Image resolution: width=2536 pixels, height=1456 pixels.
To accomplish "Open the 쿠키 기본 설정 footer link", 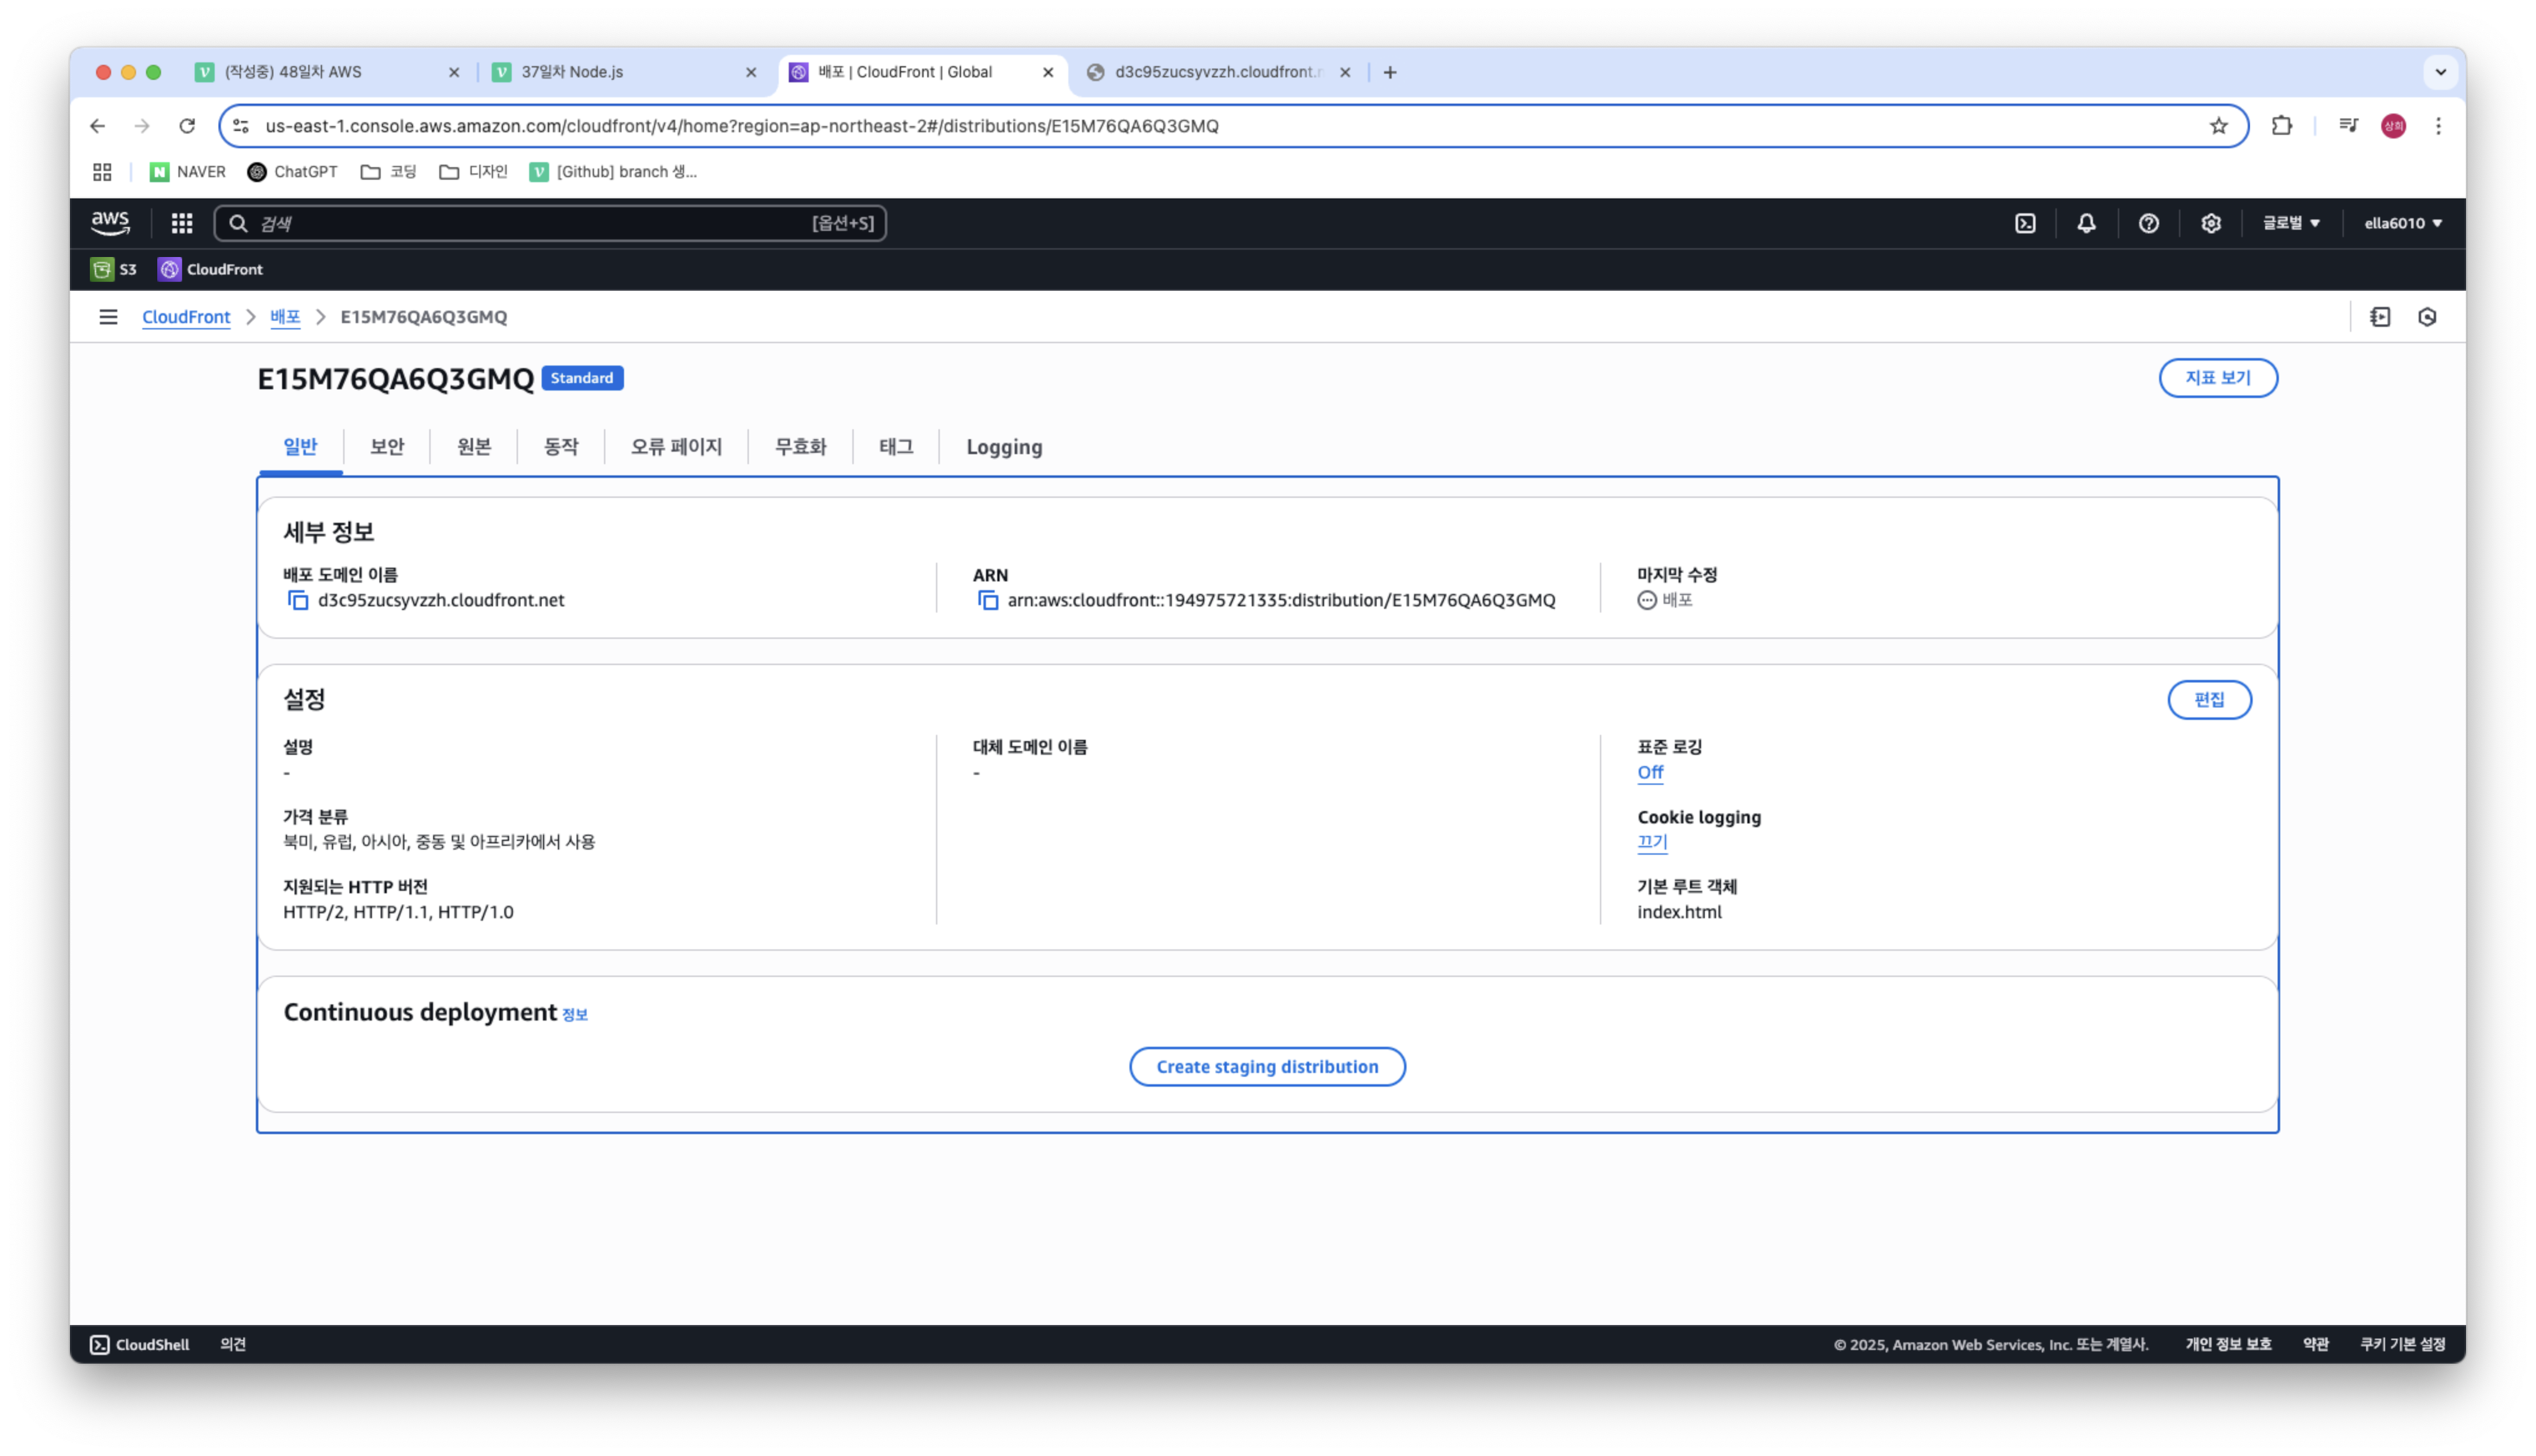I will coord(2403,1344).
